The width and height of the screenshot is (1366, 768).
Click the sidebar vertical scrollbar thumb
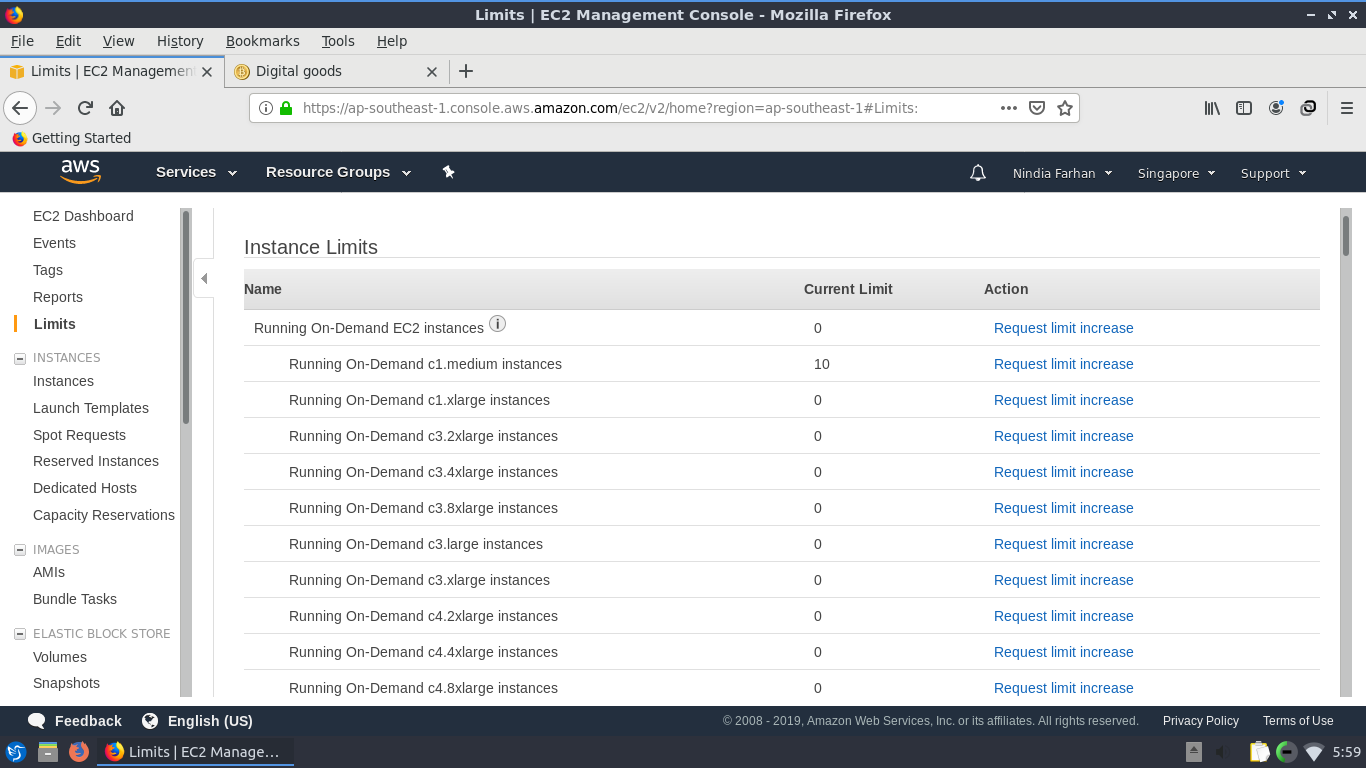(186, 317)
